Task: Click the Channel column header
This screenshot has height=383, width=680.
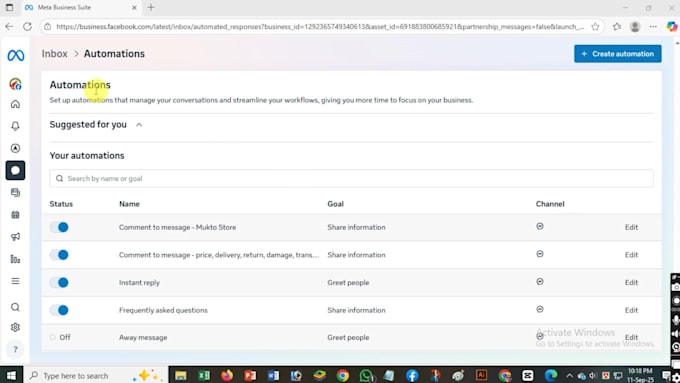Action: click(550, 204)
